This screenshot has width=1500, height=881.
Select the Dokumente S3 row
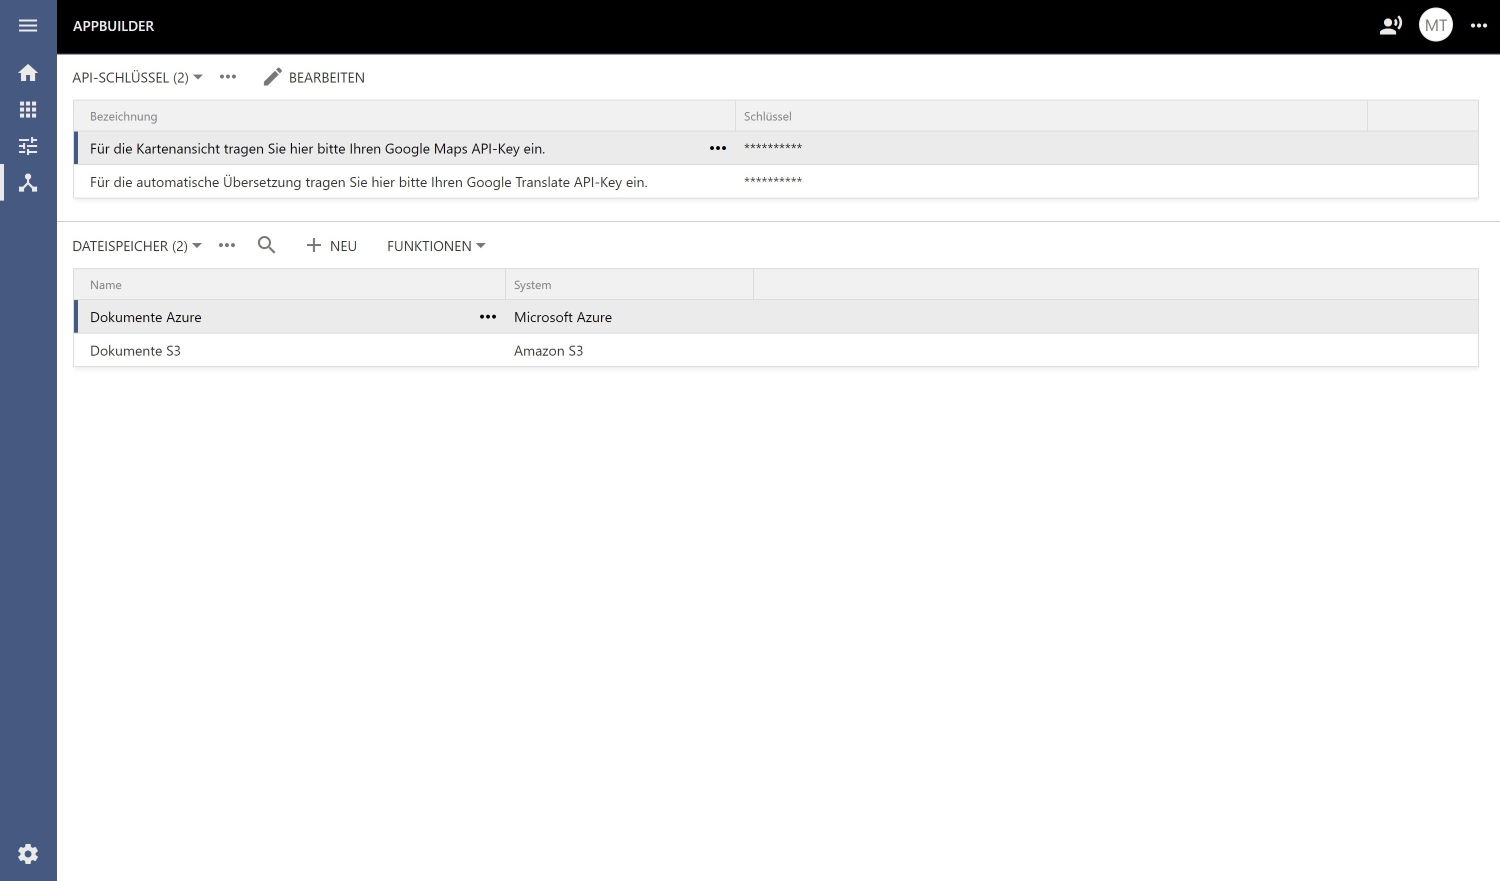click(x=136, y=351)
